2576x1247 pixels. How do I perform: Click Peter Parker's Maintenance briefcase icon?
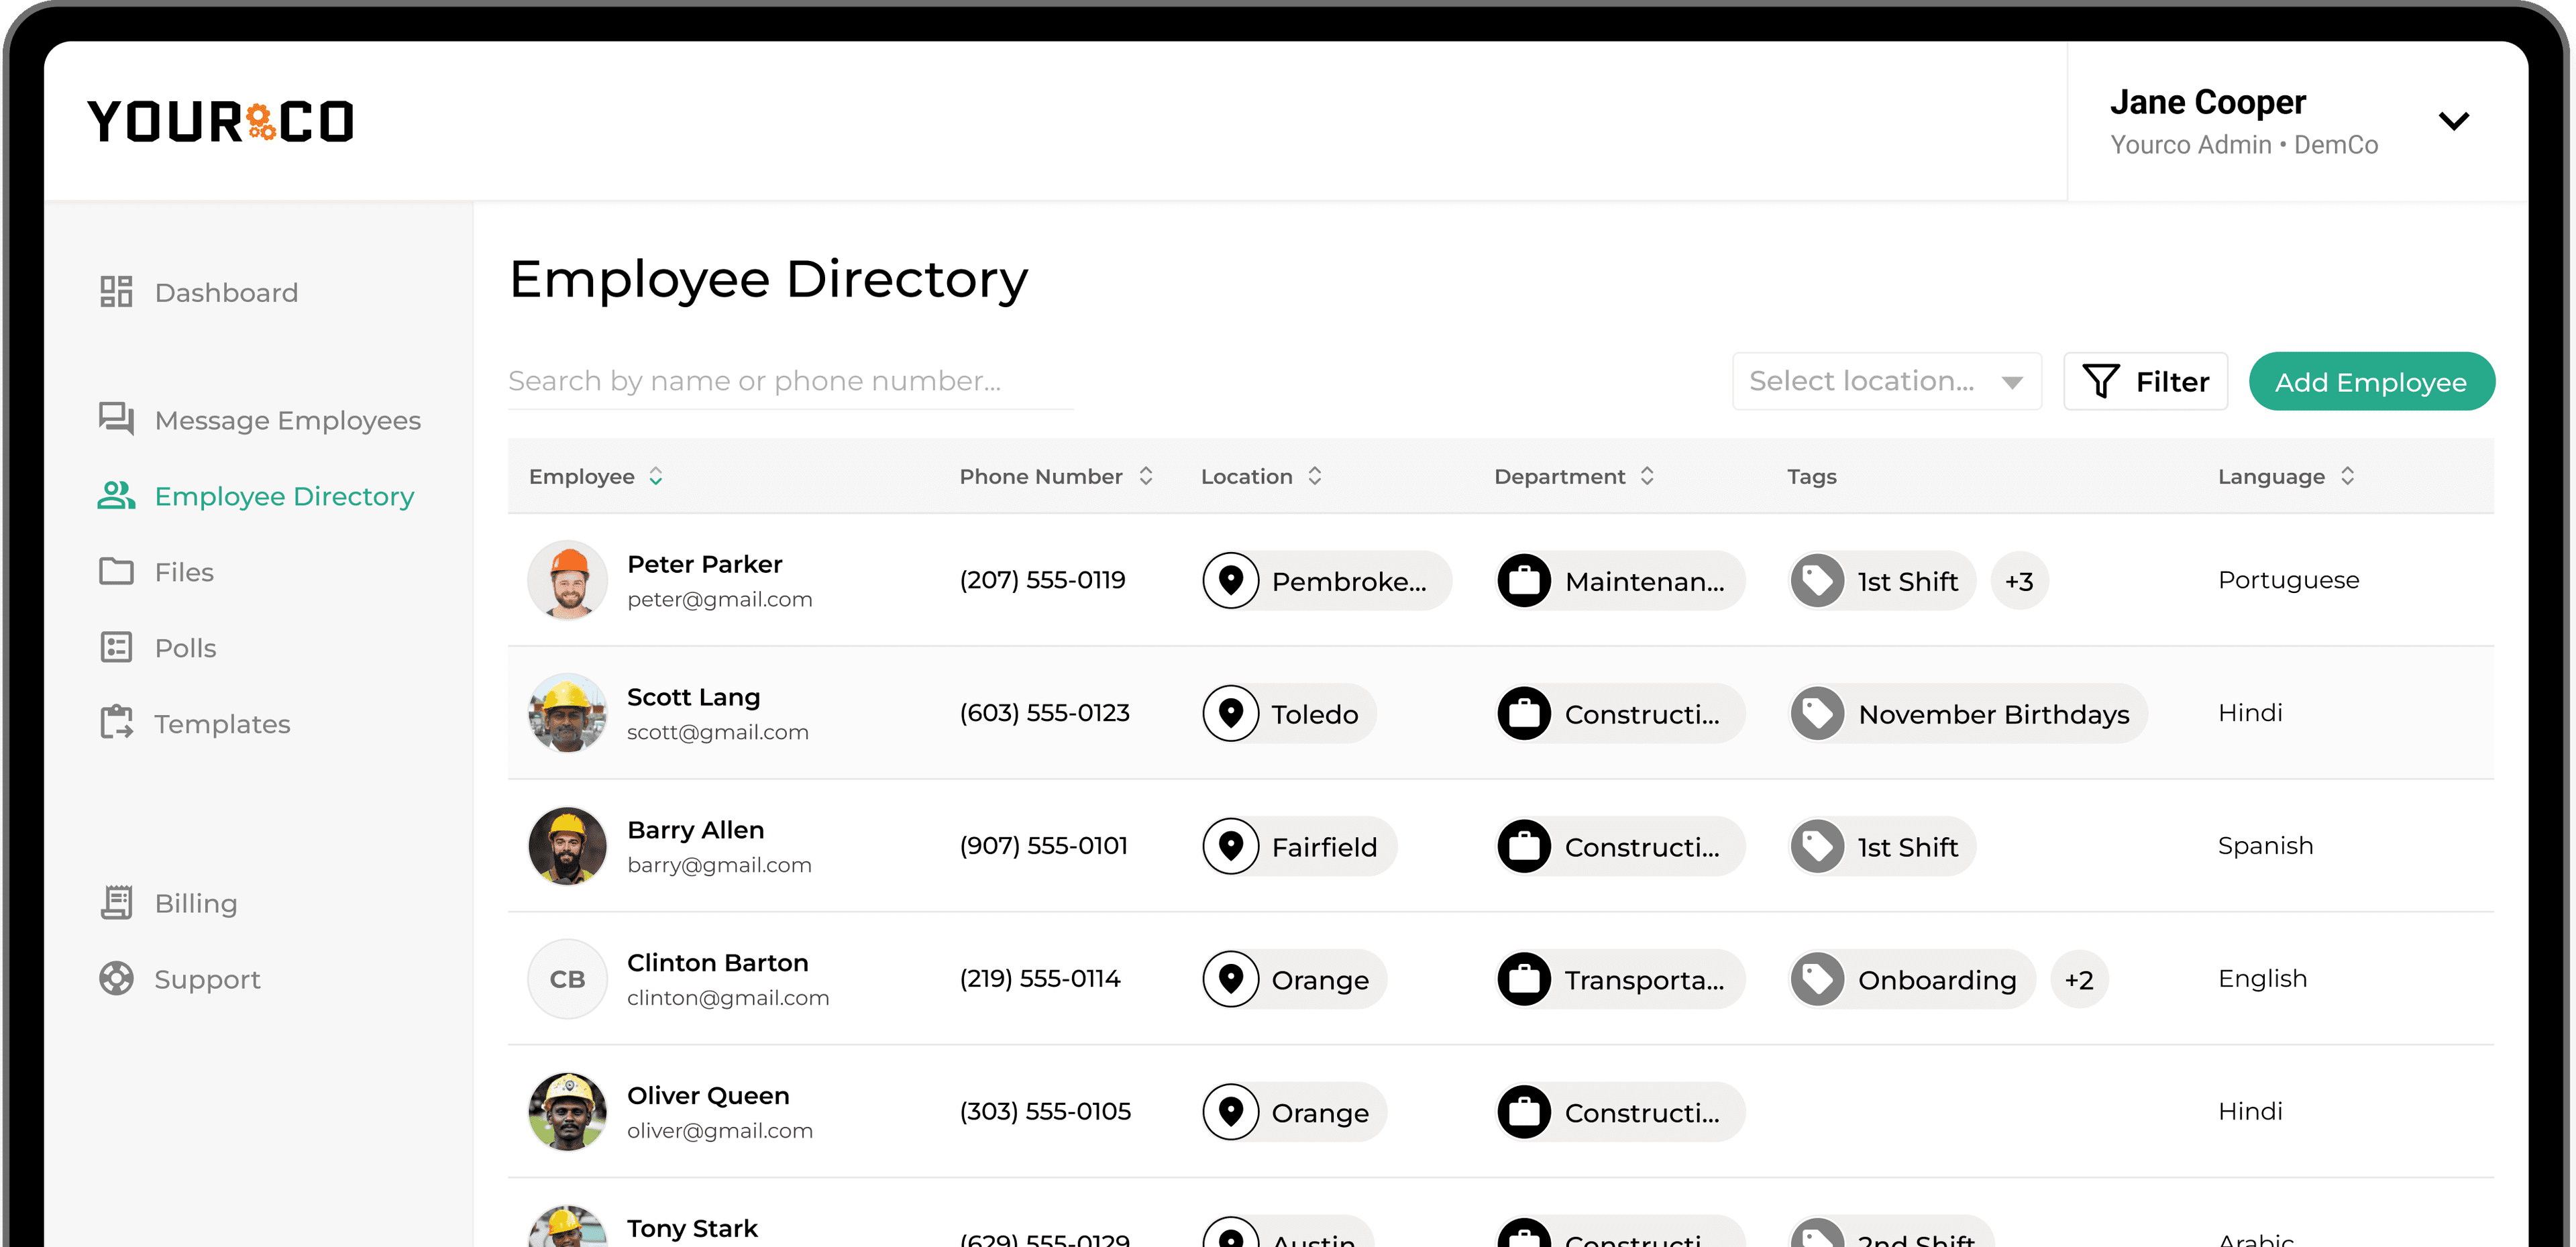tap(1524, 580)
